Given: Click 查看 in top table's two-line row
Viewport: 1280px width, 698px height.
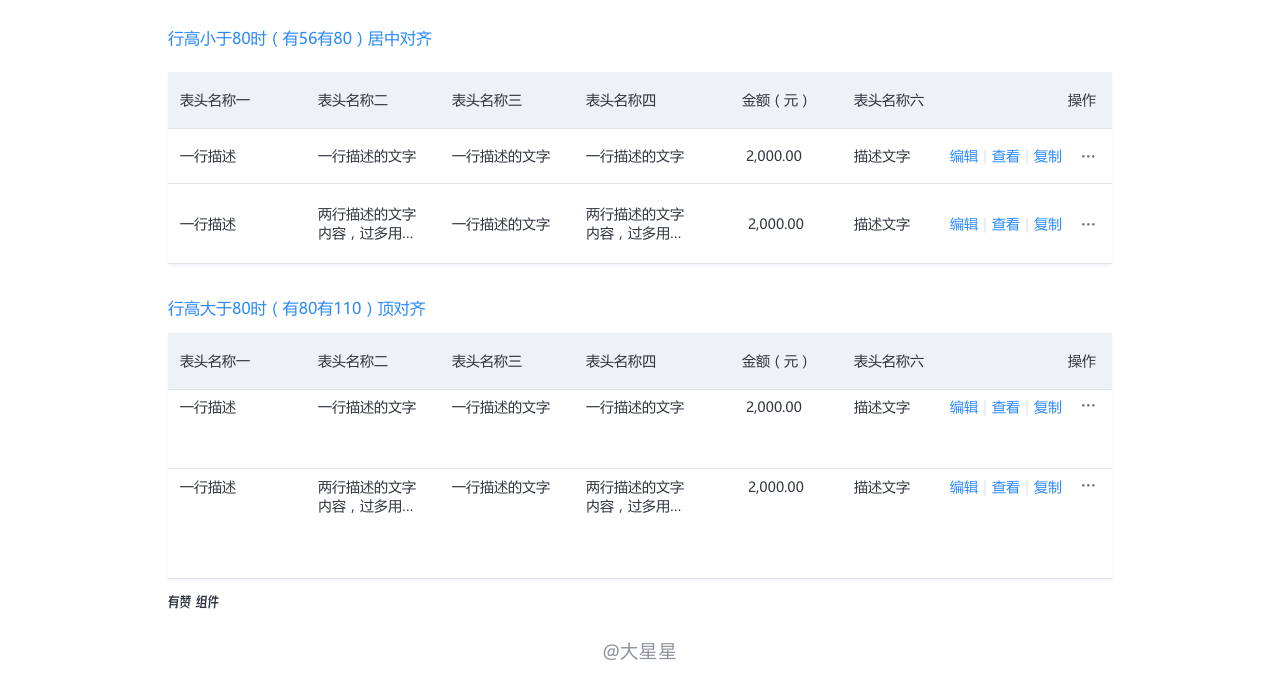Looking at the screenshot, I should click(x=1006, y=224).
